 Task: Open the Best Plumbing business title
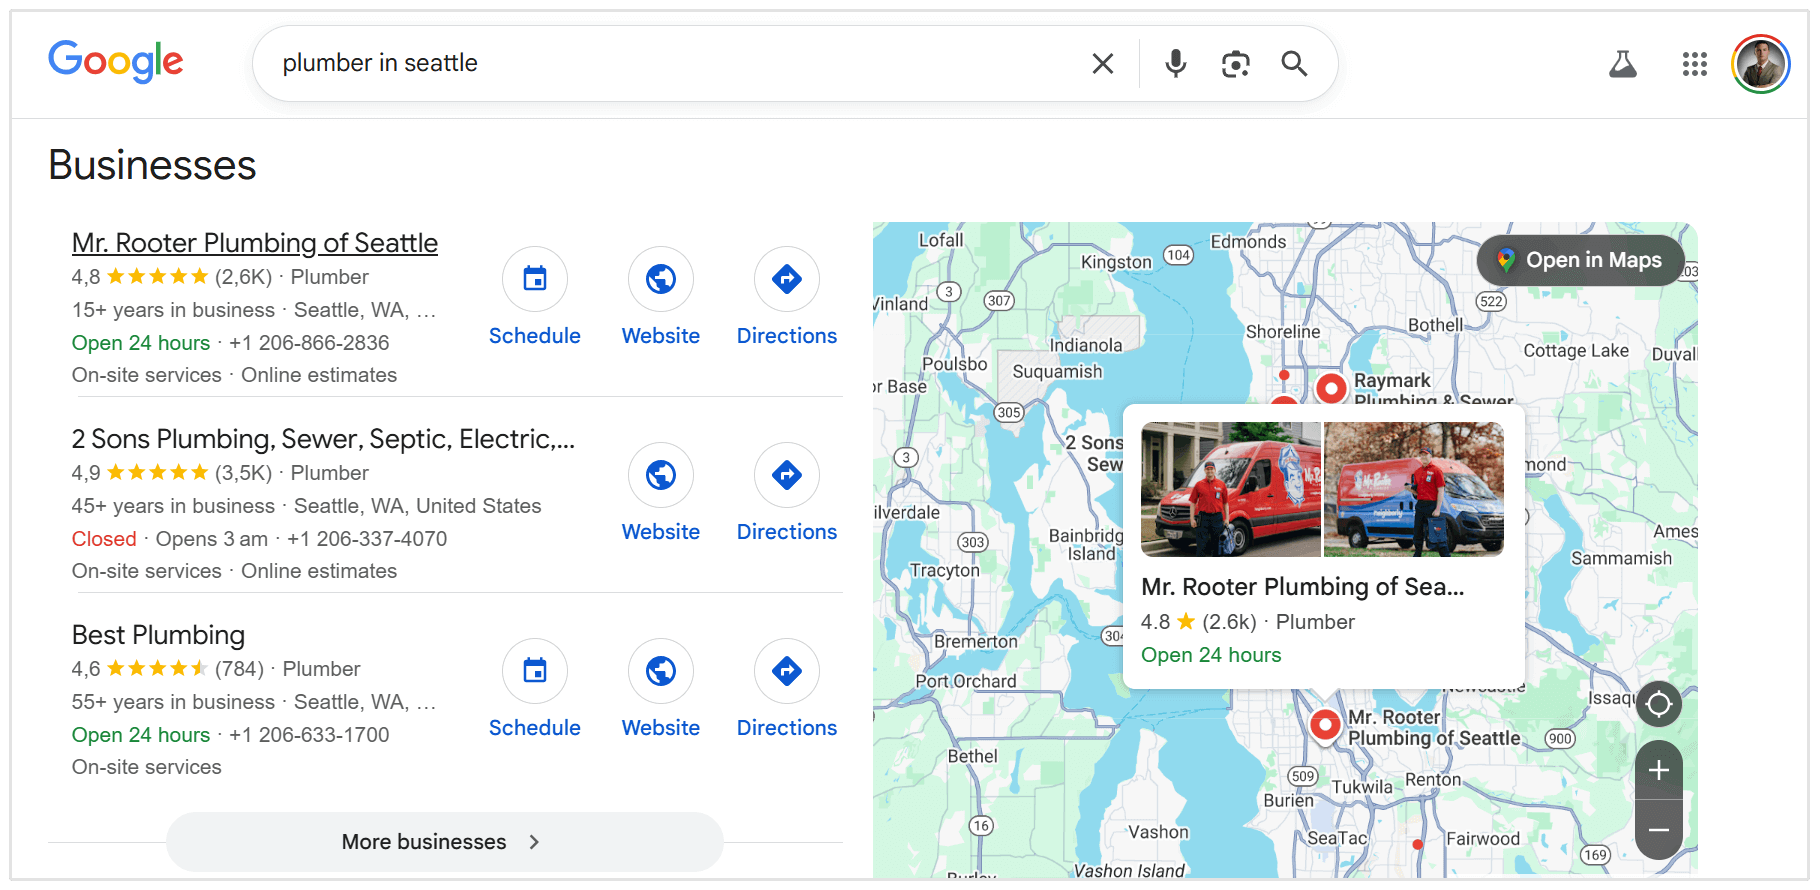click(158, 635)
